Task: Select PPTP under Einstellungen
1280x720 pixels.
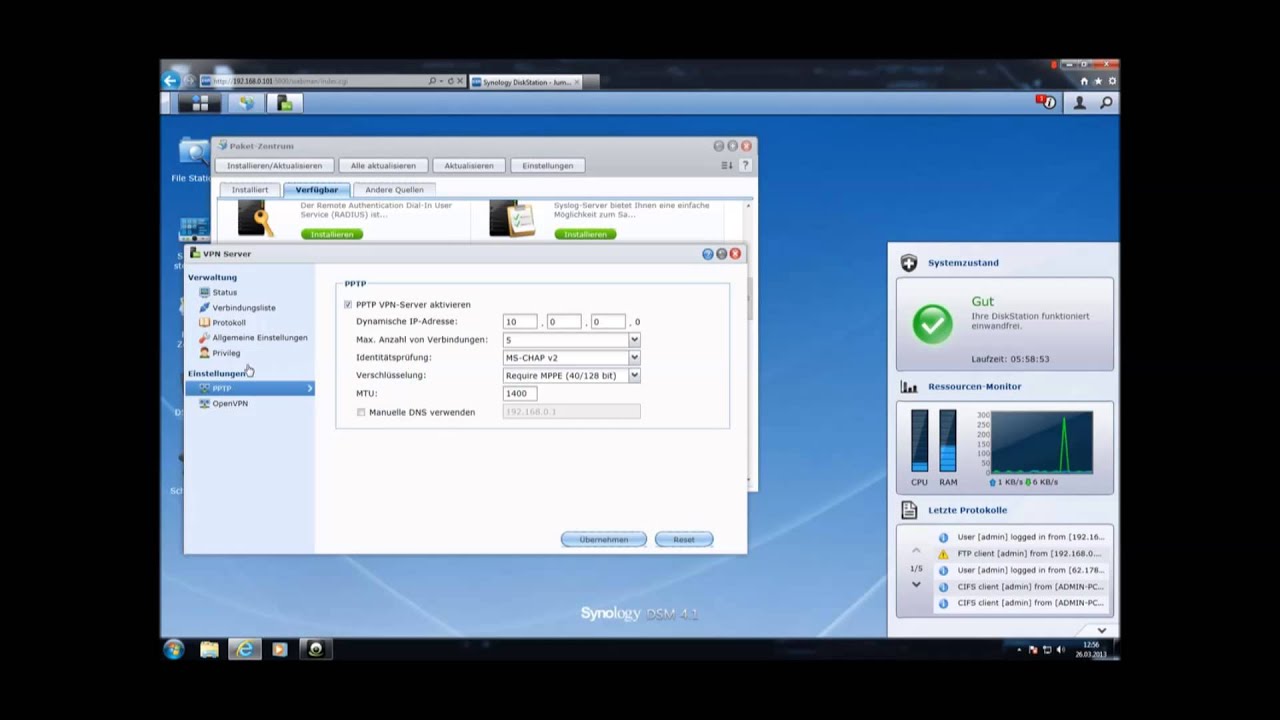Action: [x=250, y=388]
